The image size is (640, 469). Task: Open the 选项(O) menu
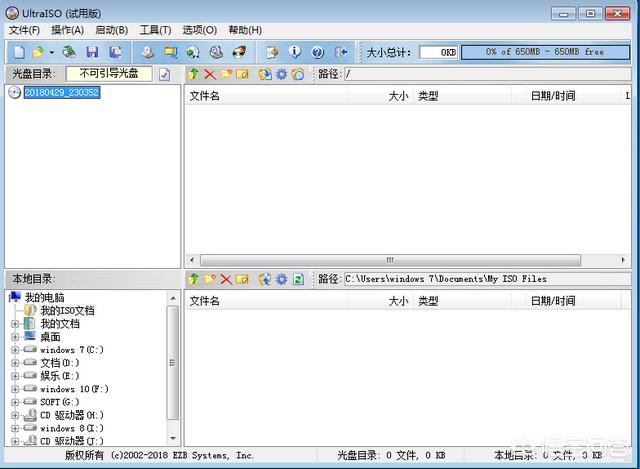[x=200, y=30]
